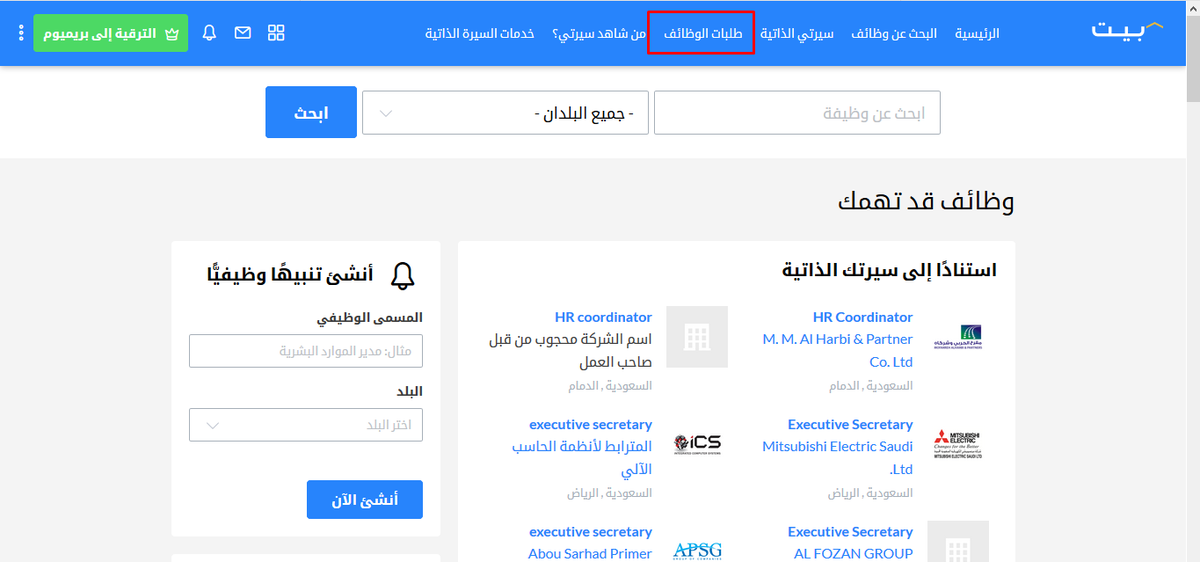This screenshot has width=1200, height=562.
Task: Click السعودية , الرياض under Mitsubishi Electric
Action: 871,493
